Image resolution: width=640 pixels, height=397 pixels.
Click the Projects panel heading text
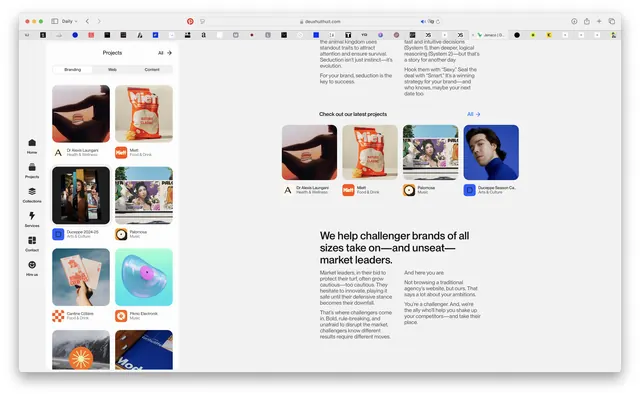(112, 53)
